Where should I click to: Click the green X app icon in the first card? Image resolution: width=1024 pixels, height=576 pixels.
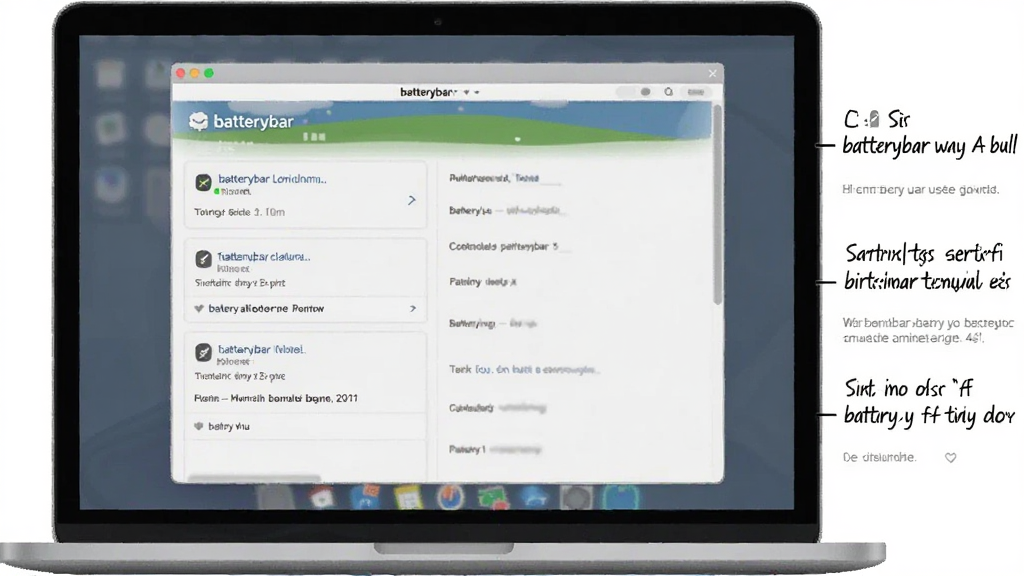[203, 182]
